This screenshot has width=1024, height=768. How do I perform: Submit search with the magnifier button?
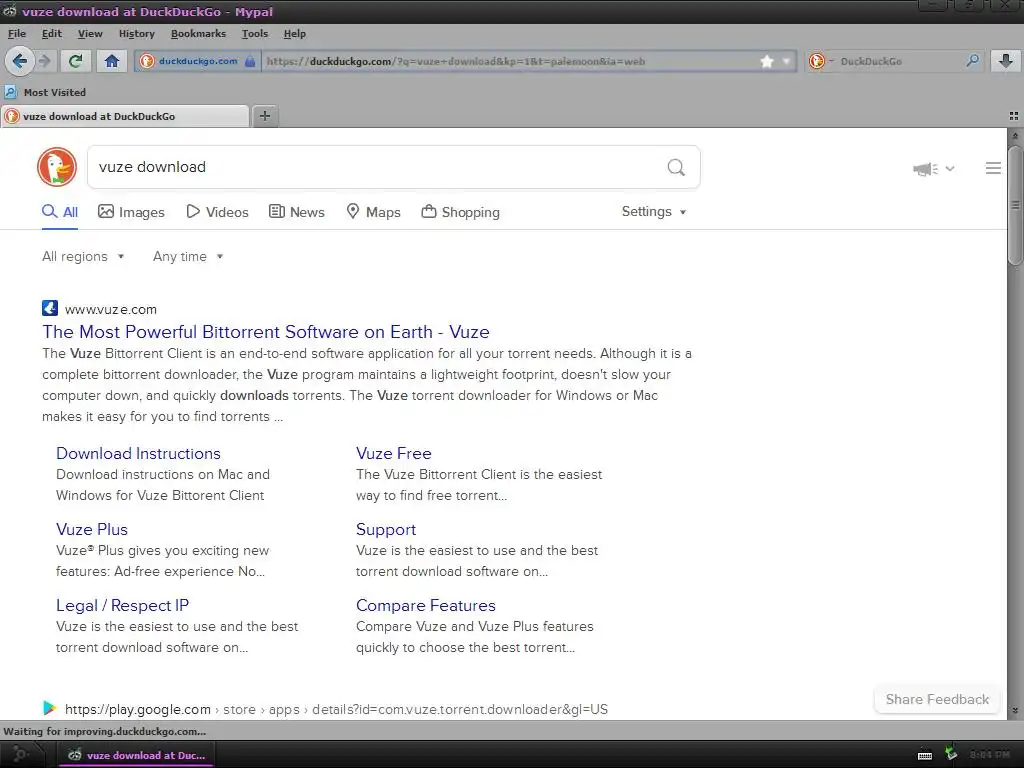pyautogui.click(x=676, y=168)
